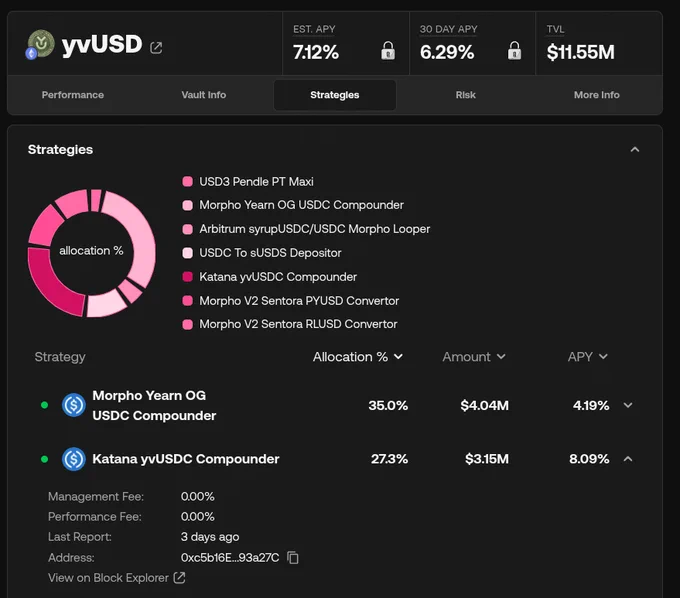Collapse the Strategies section chevron
The height and width of the screenshot is (598, 680).
(x=635, y=150)
